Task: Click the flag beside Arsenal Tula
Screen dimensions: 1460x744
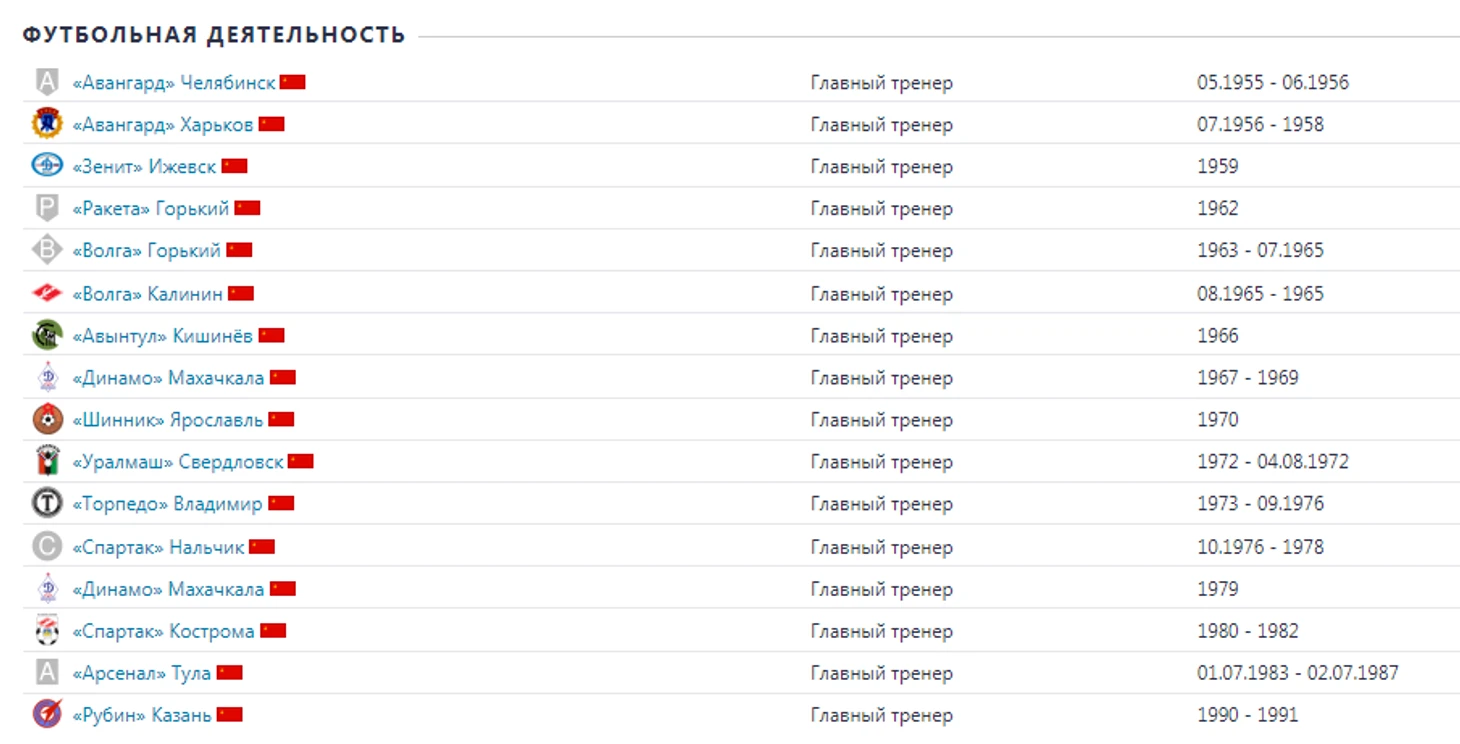Action: pyautogui.click(x=230, y=672)
